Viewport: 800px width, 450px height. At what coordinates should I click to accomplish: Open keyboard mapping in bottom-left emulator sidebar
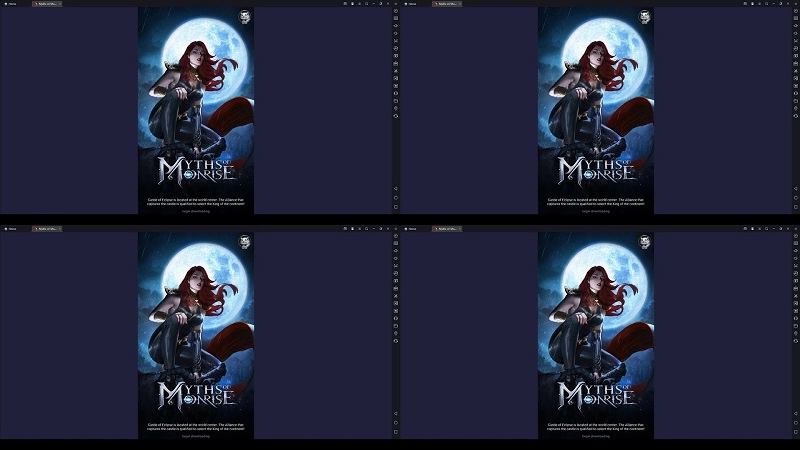[x=396, y=243]
